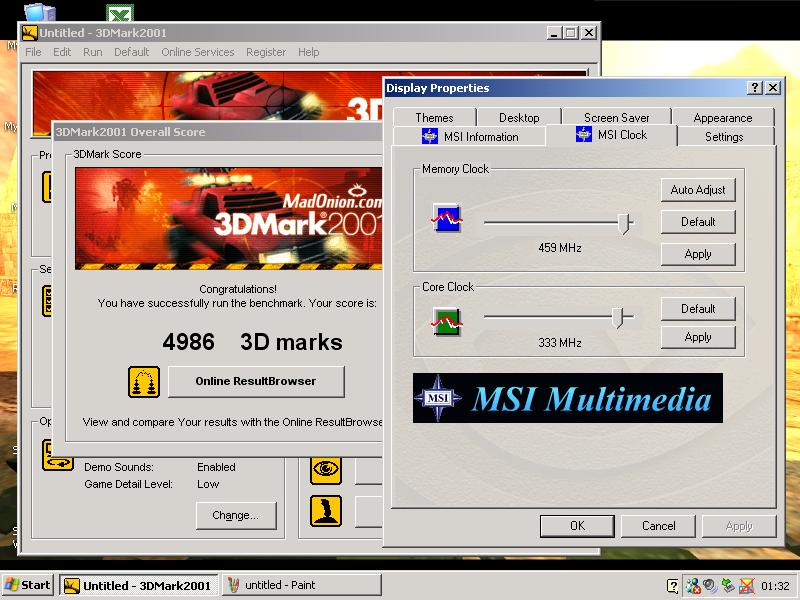800x600 pixels.
Task: Click Default button in Core Clock group
Action: pos(698,309)
